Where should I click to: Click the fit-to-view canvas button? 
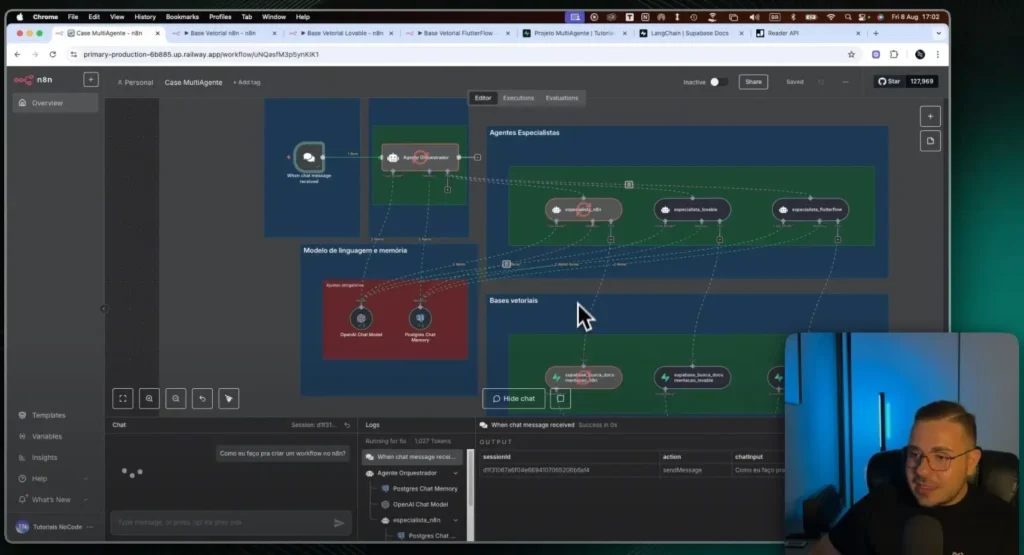123,398
